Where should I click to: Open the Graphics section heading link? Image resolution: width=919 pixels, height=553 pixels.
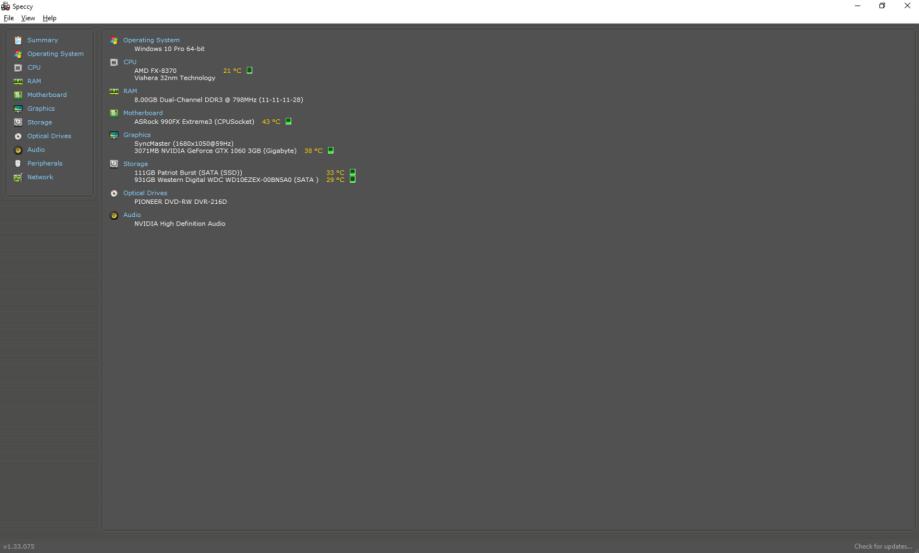coord(137,135)
